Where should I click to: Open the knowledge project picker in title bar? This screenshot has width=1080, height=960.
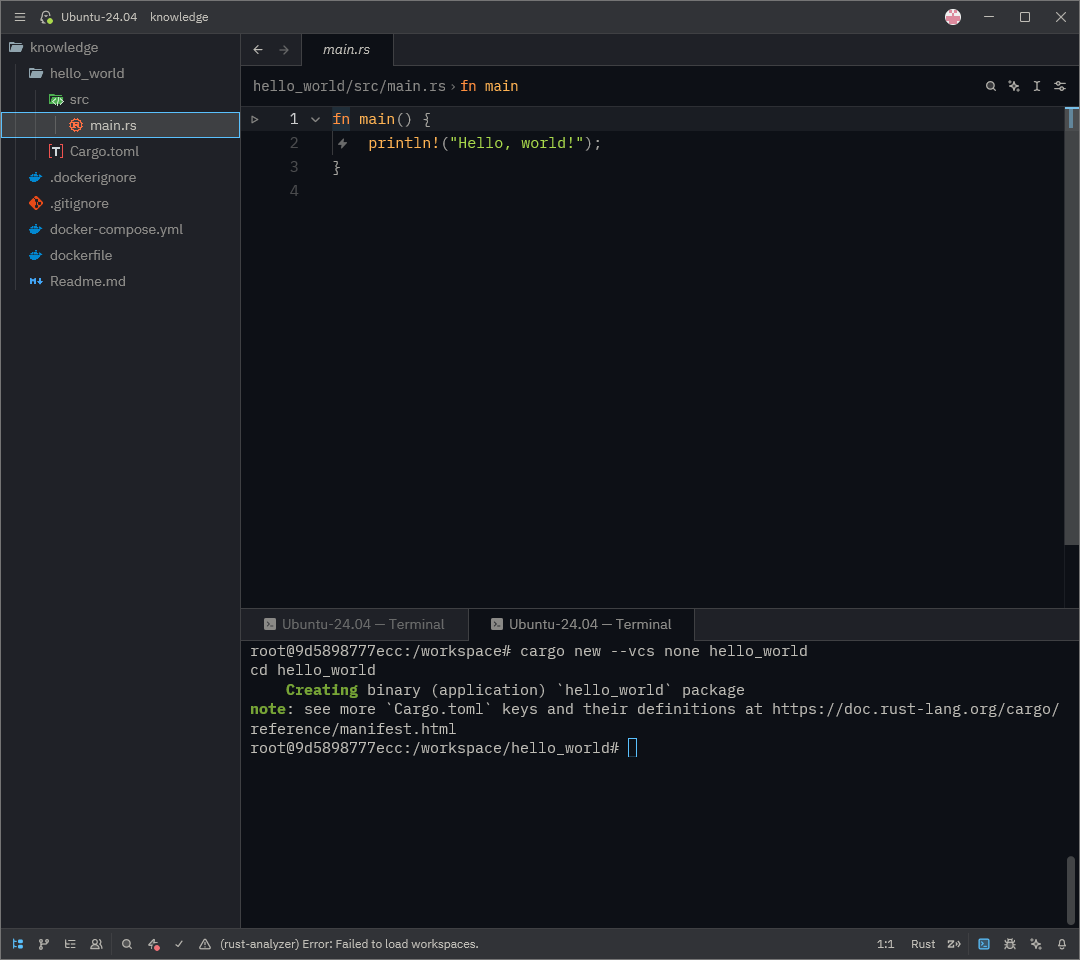pos(179,17)
